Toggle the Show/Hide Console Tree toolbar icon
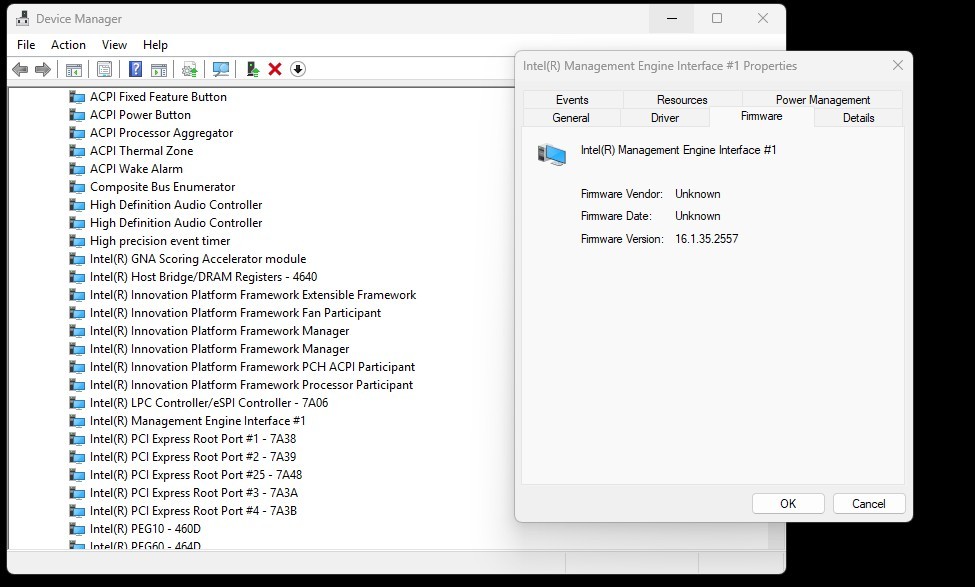This screenshot has height=587, width=975. click(74, 69)
